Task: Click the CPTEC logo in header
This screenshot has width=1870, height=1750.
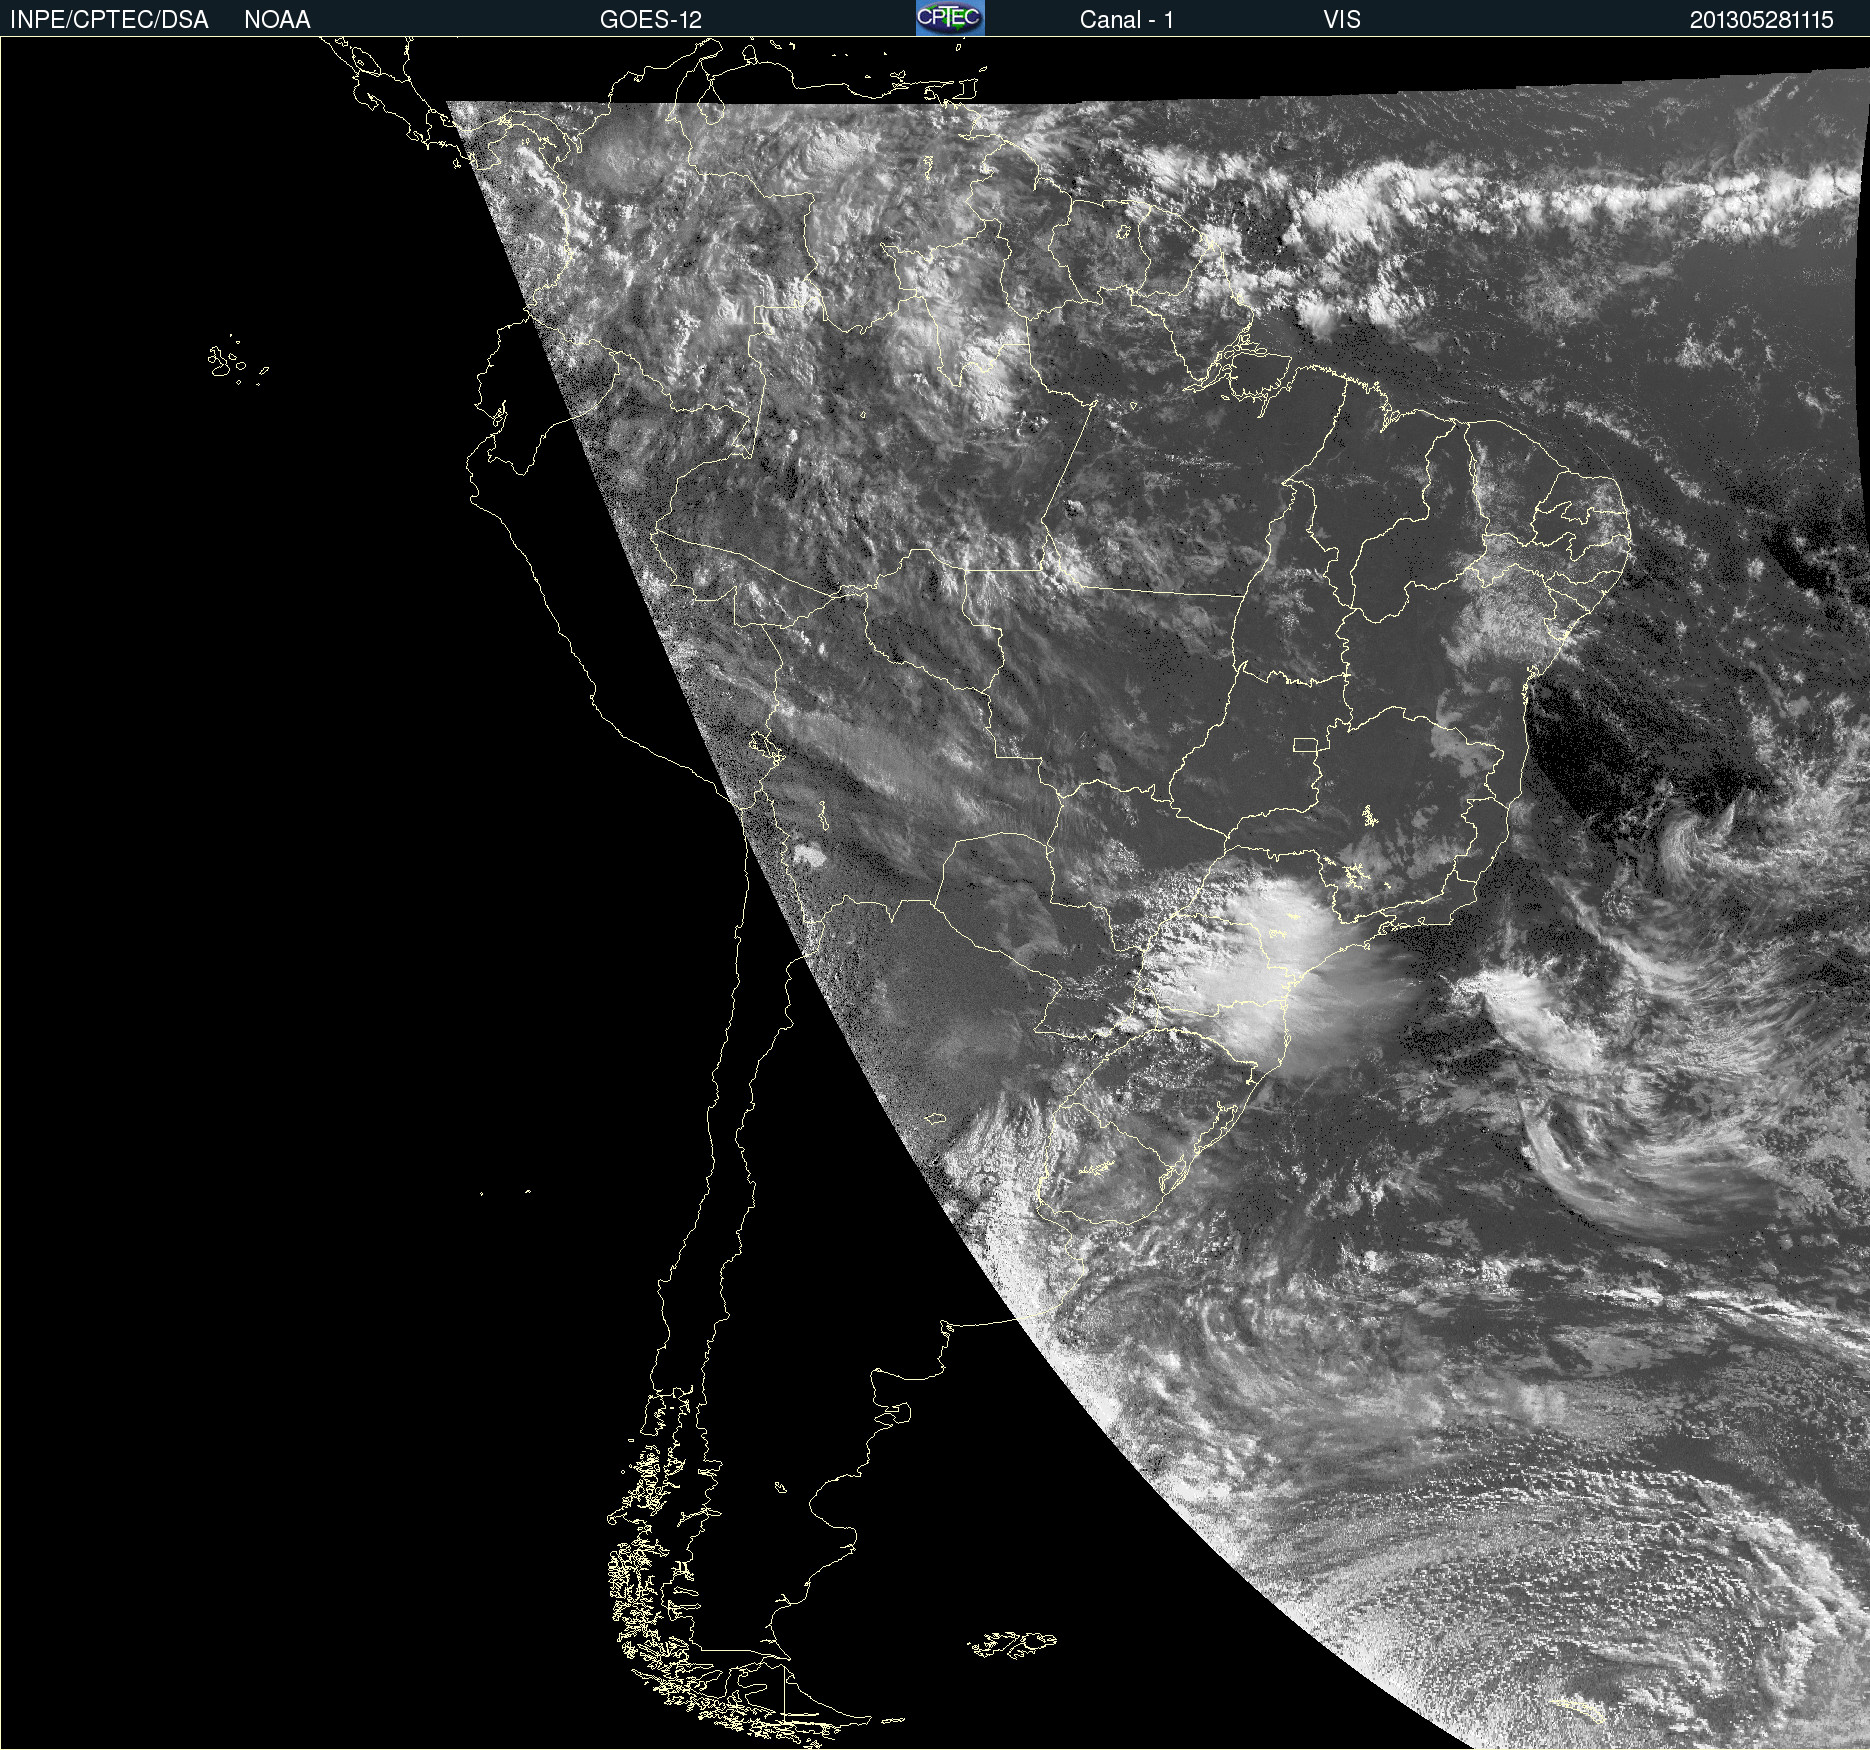Action: [950, 18]
